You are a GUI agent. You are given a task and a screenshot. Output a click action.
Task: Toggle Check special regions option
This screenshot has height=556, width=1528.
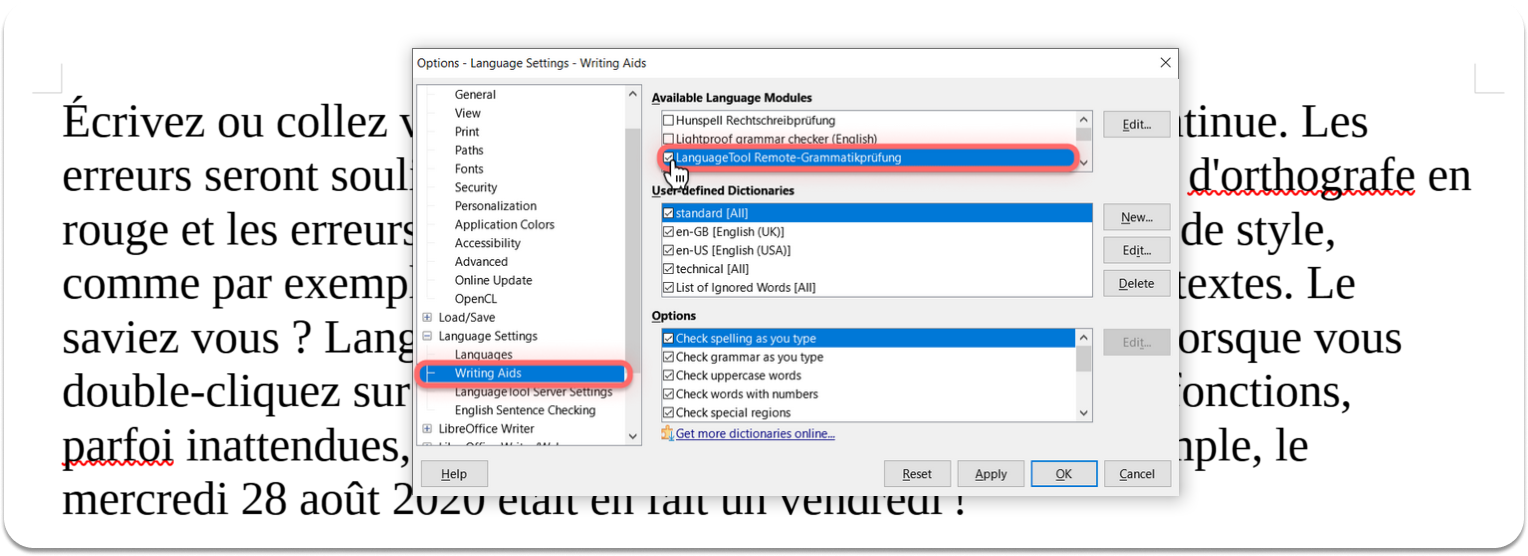pos(668,413)
